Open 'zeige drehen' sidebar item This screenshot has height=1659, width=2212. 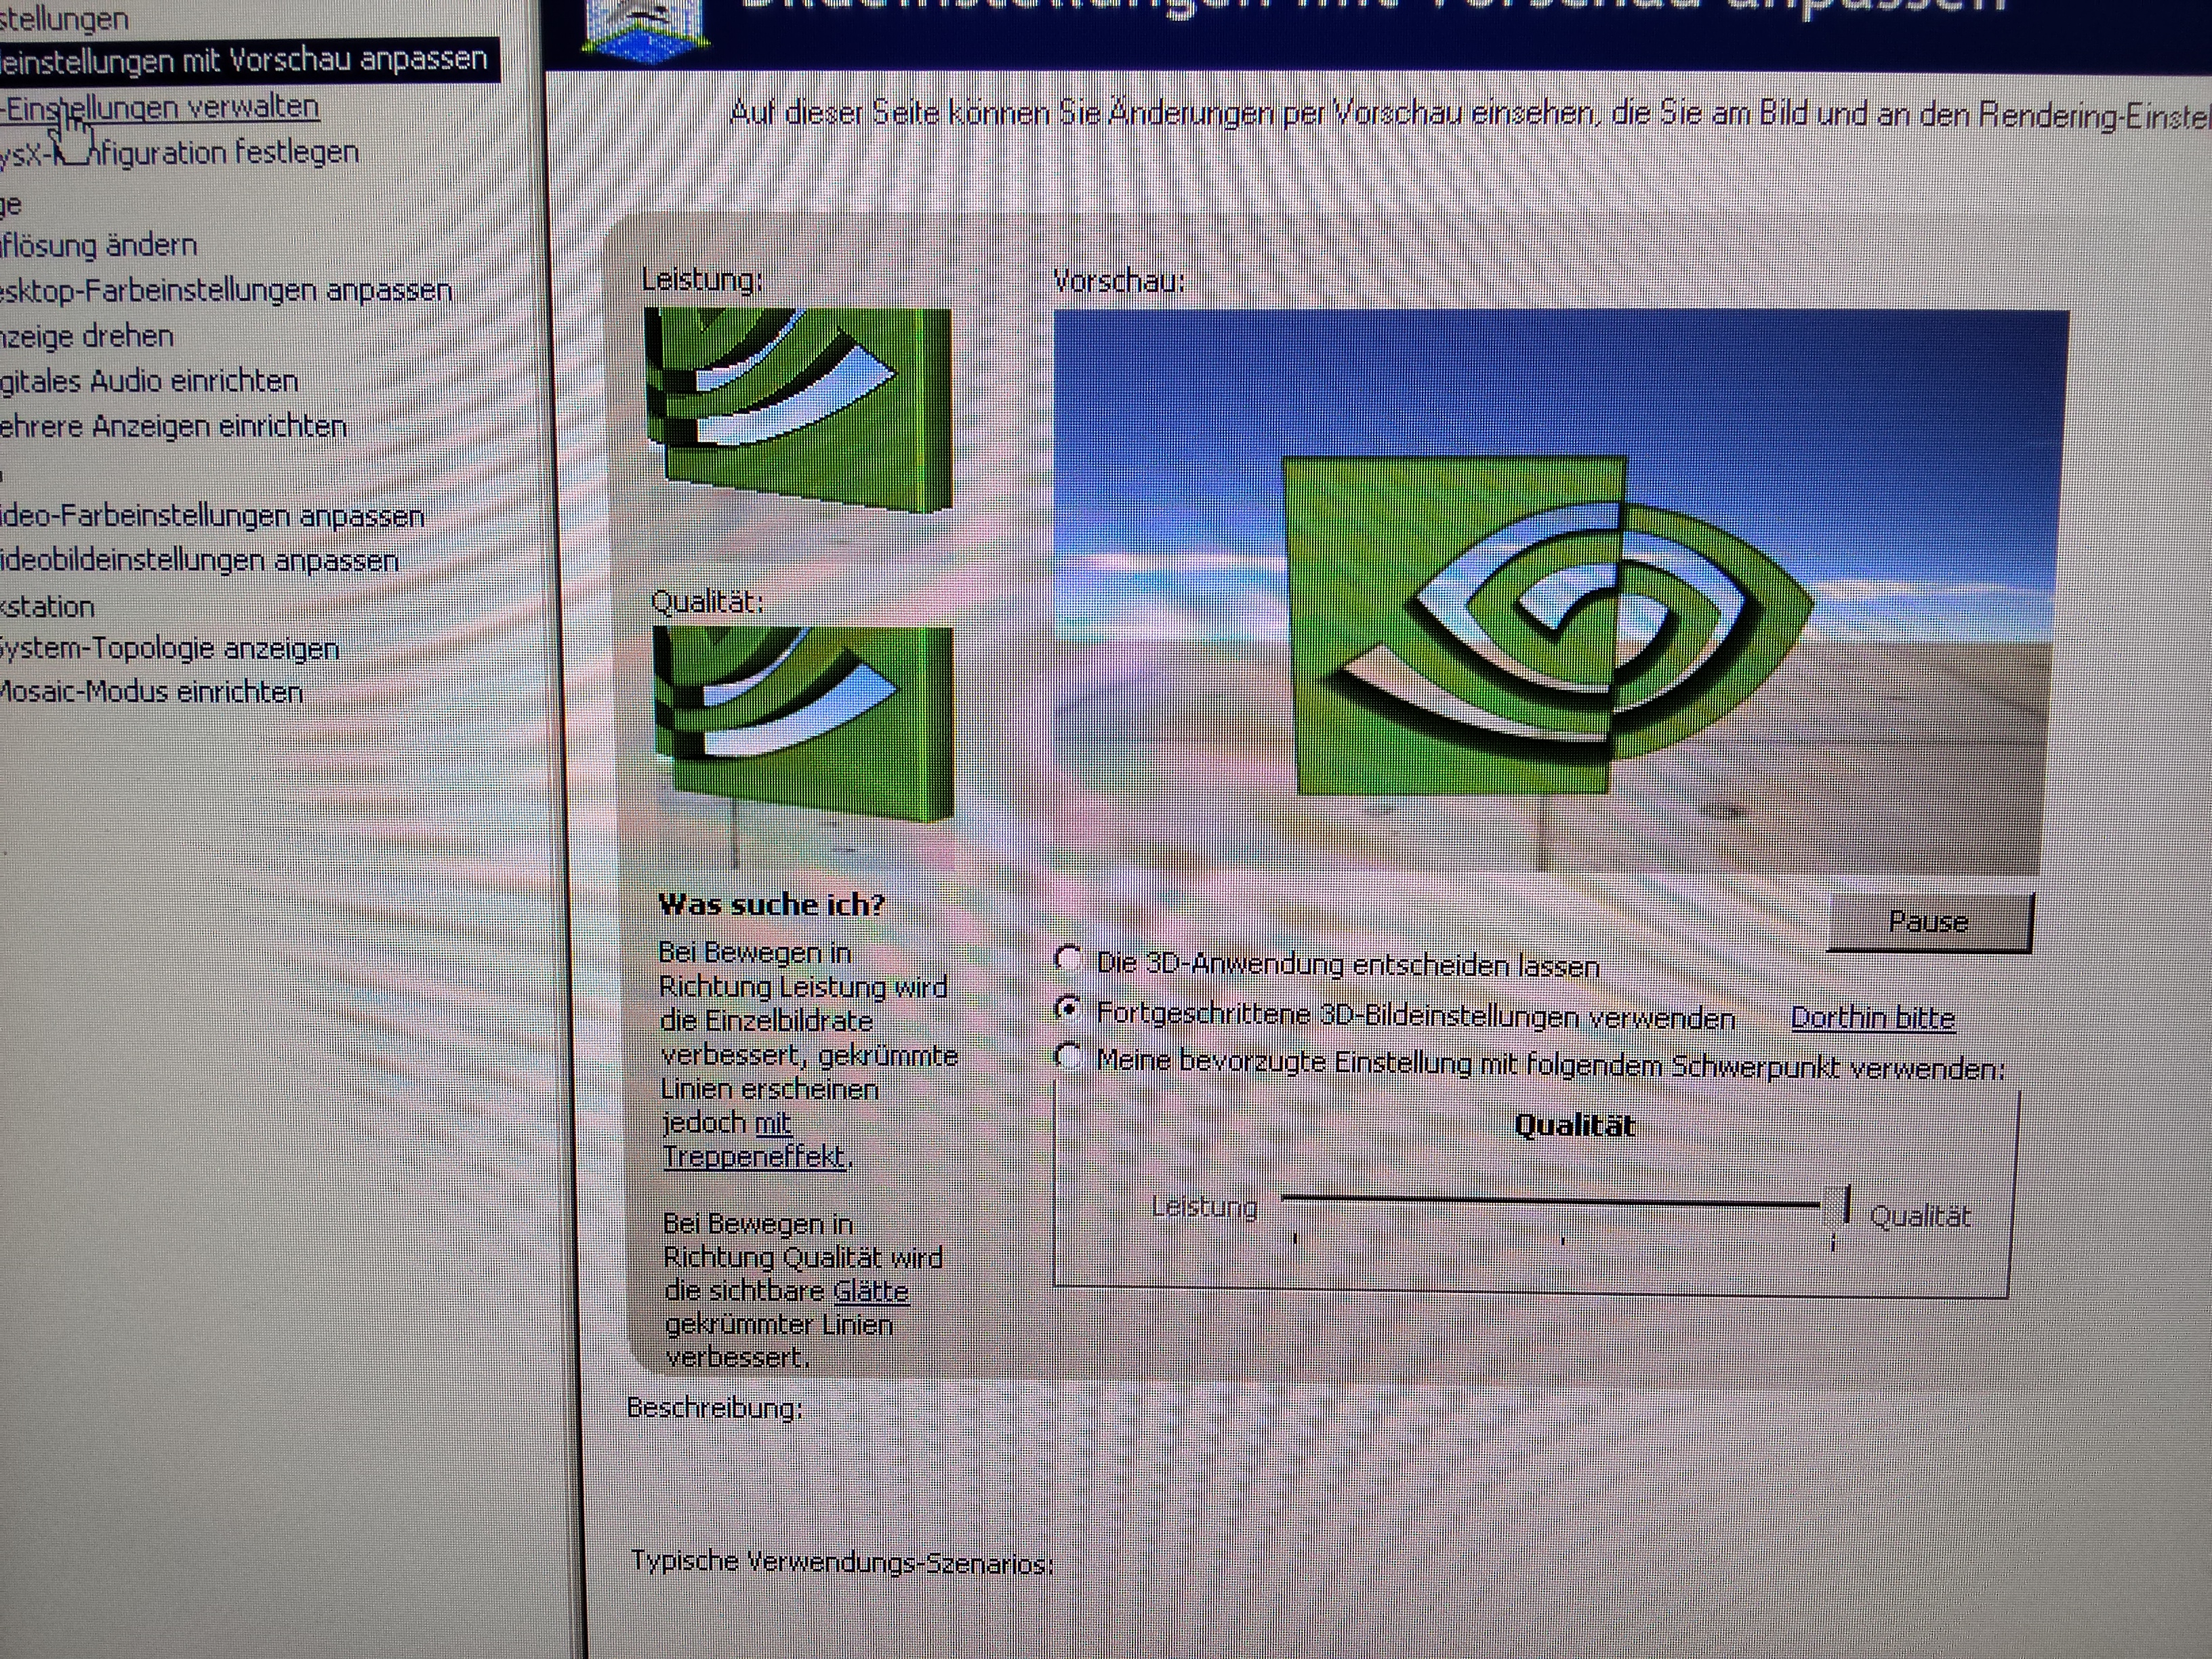point(87,336)
